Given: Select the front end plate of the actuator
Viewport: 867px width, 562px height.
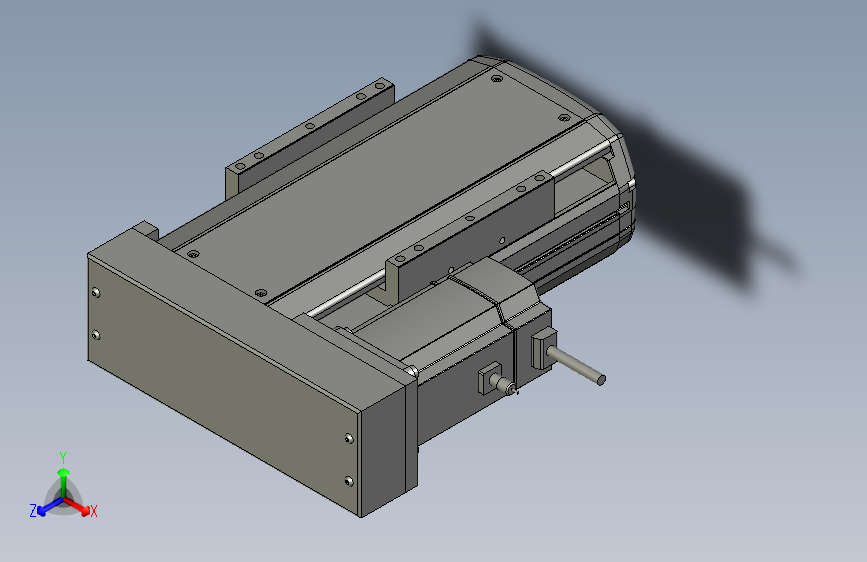Looking at the screenshot, I should (x=224, y=387).
